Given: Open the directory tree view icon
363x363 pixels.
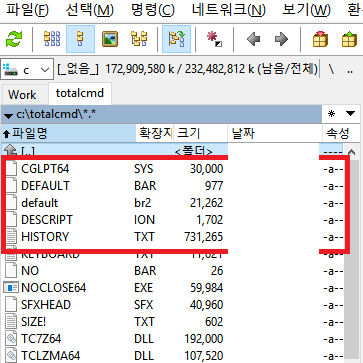Looking at the screenshot, I should coord(139,39).
